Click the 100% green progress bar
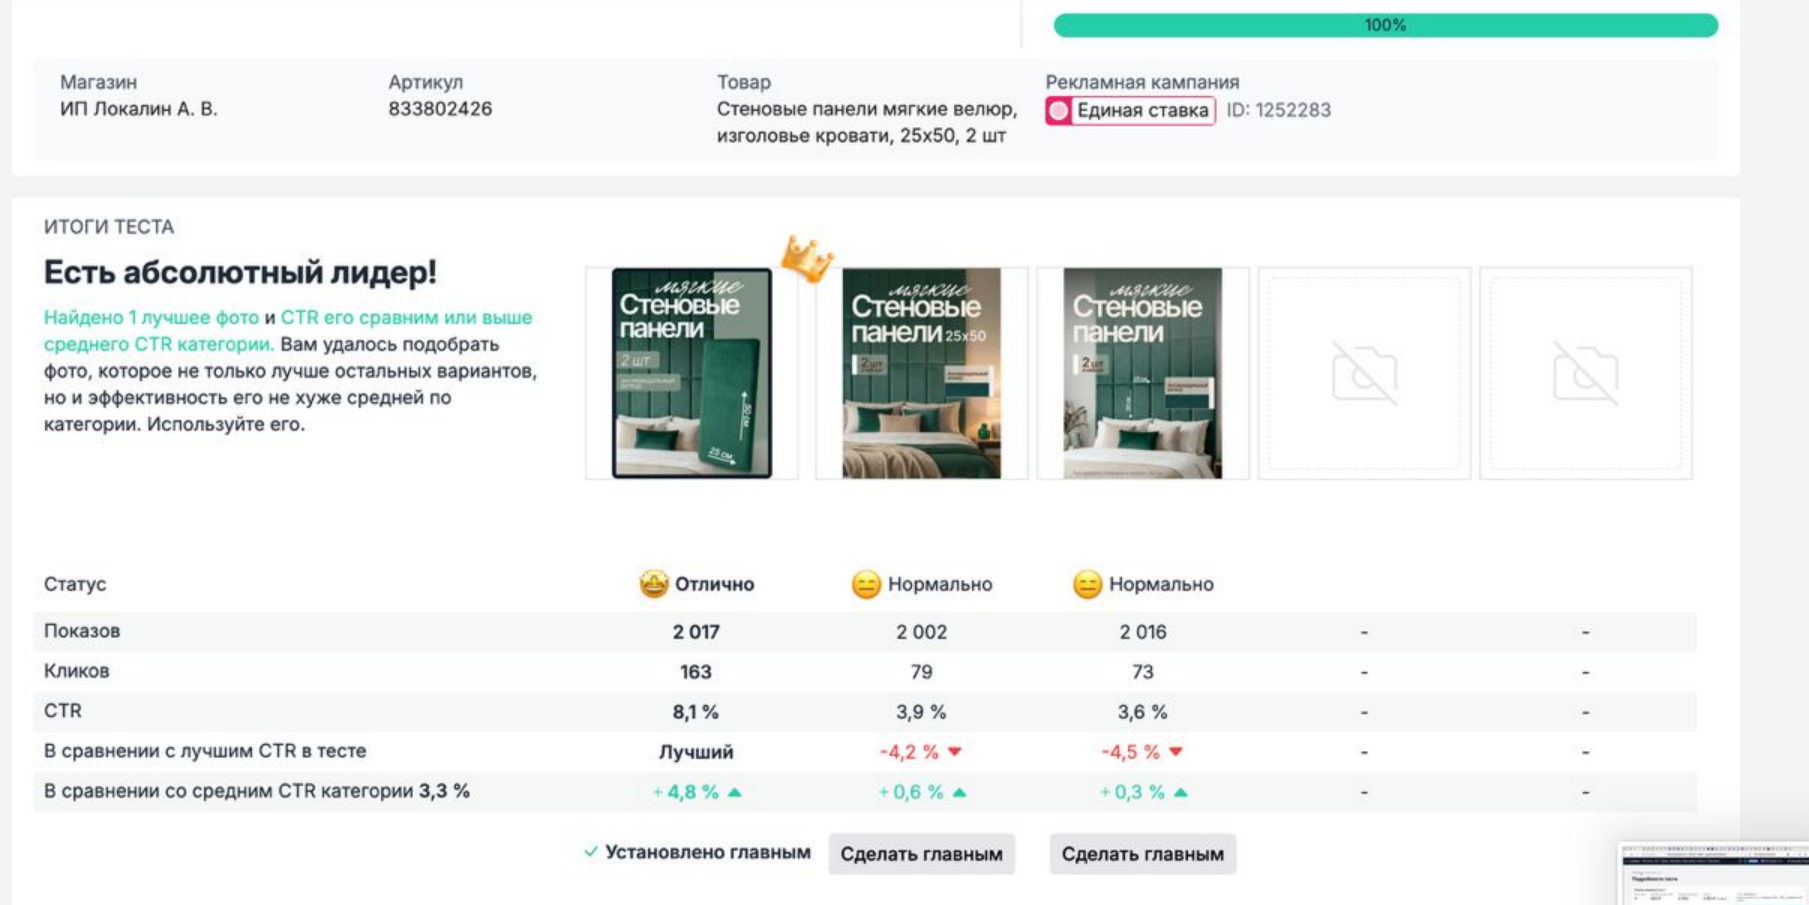This screenshot has width=1809, height=905. (1385, 26)
